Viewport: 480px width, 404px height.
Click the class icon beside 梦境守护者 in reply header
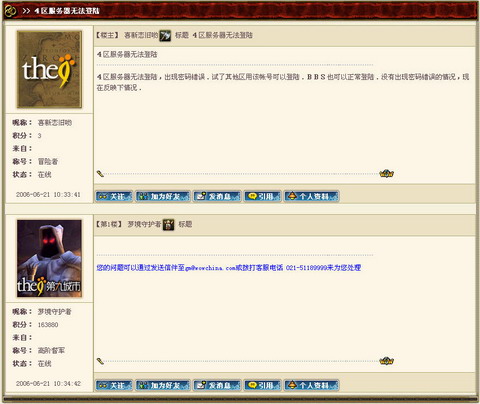[168, 224]
